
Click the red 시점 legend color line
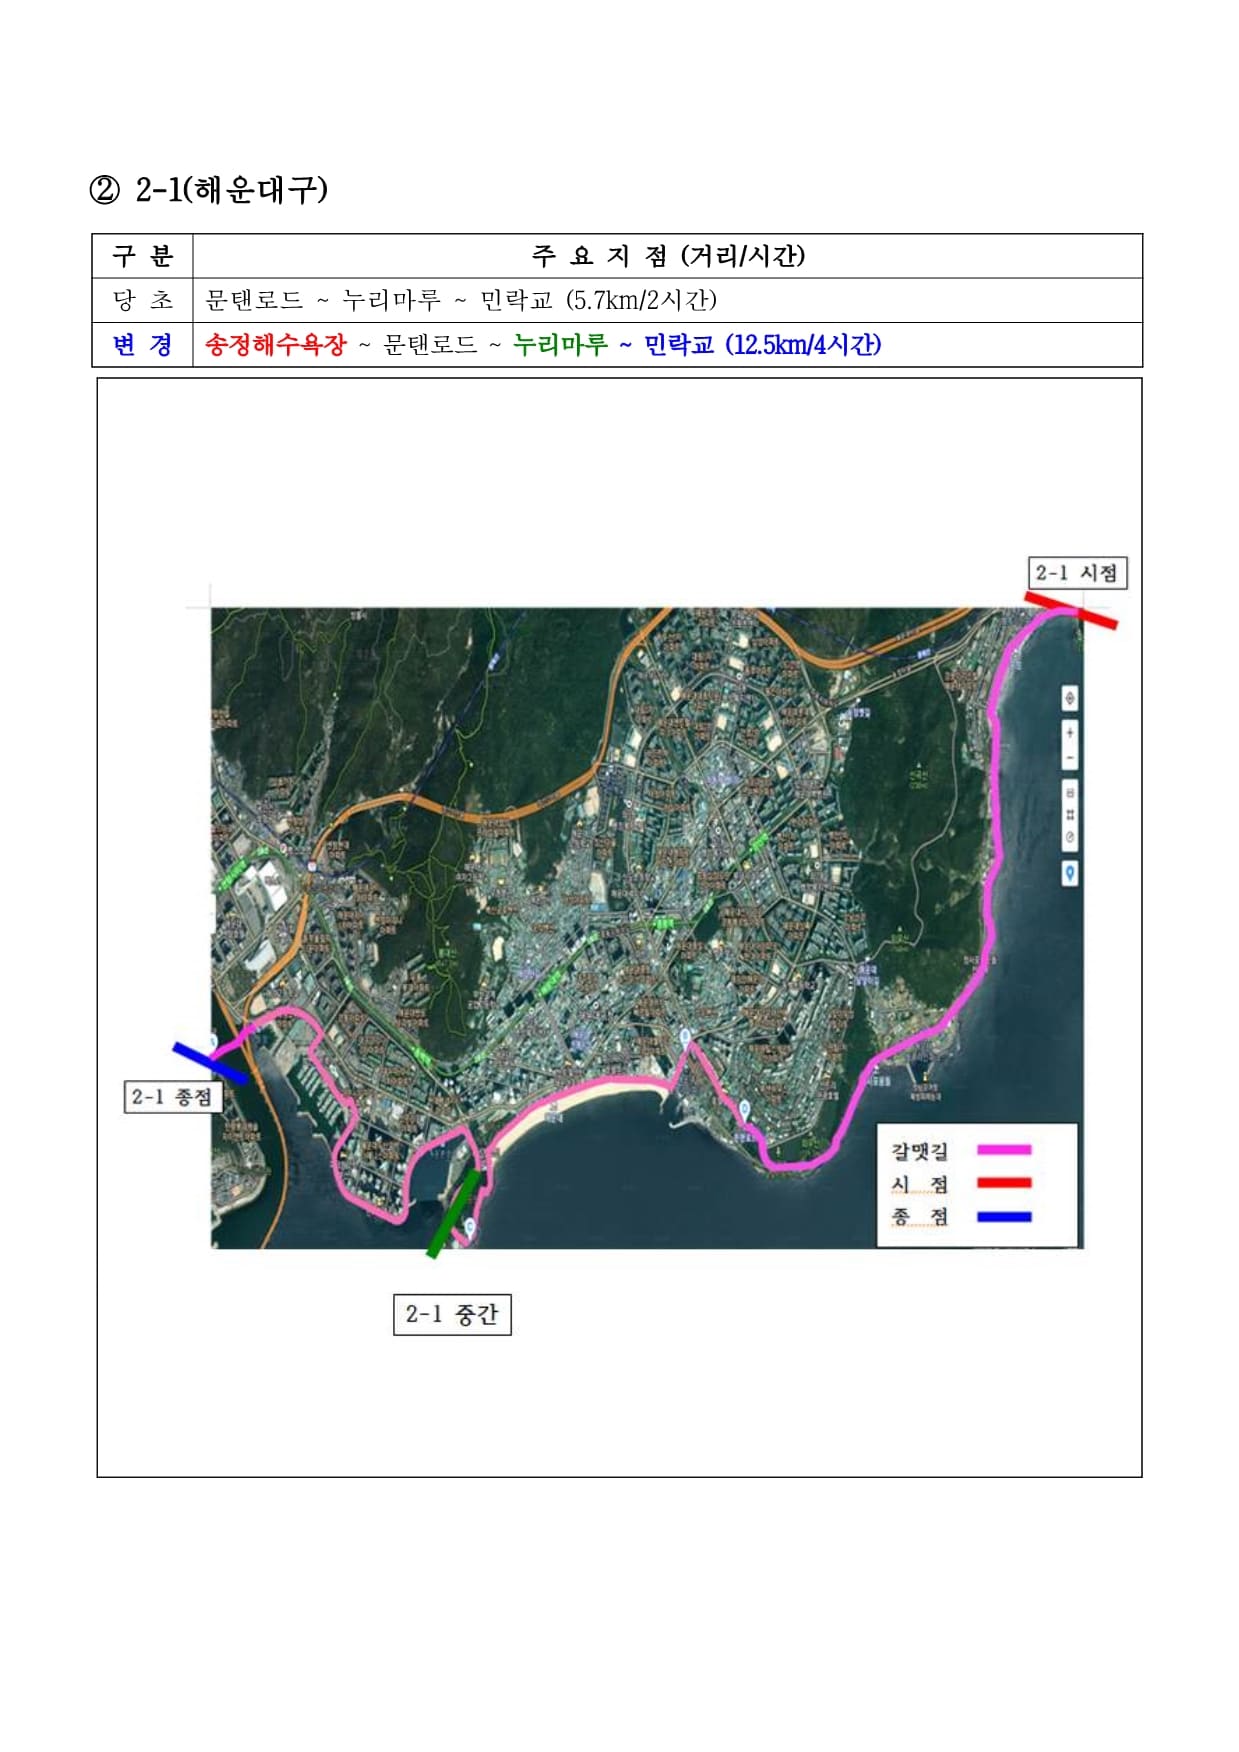tap(1003, 1183)
